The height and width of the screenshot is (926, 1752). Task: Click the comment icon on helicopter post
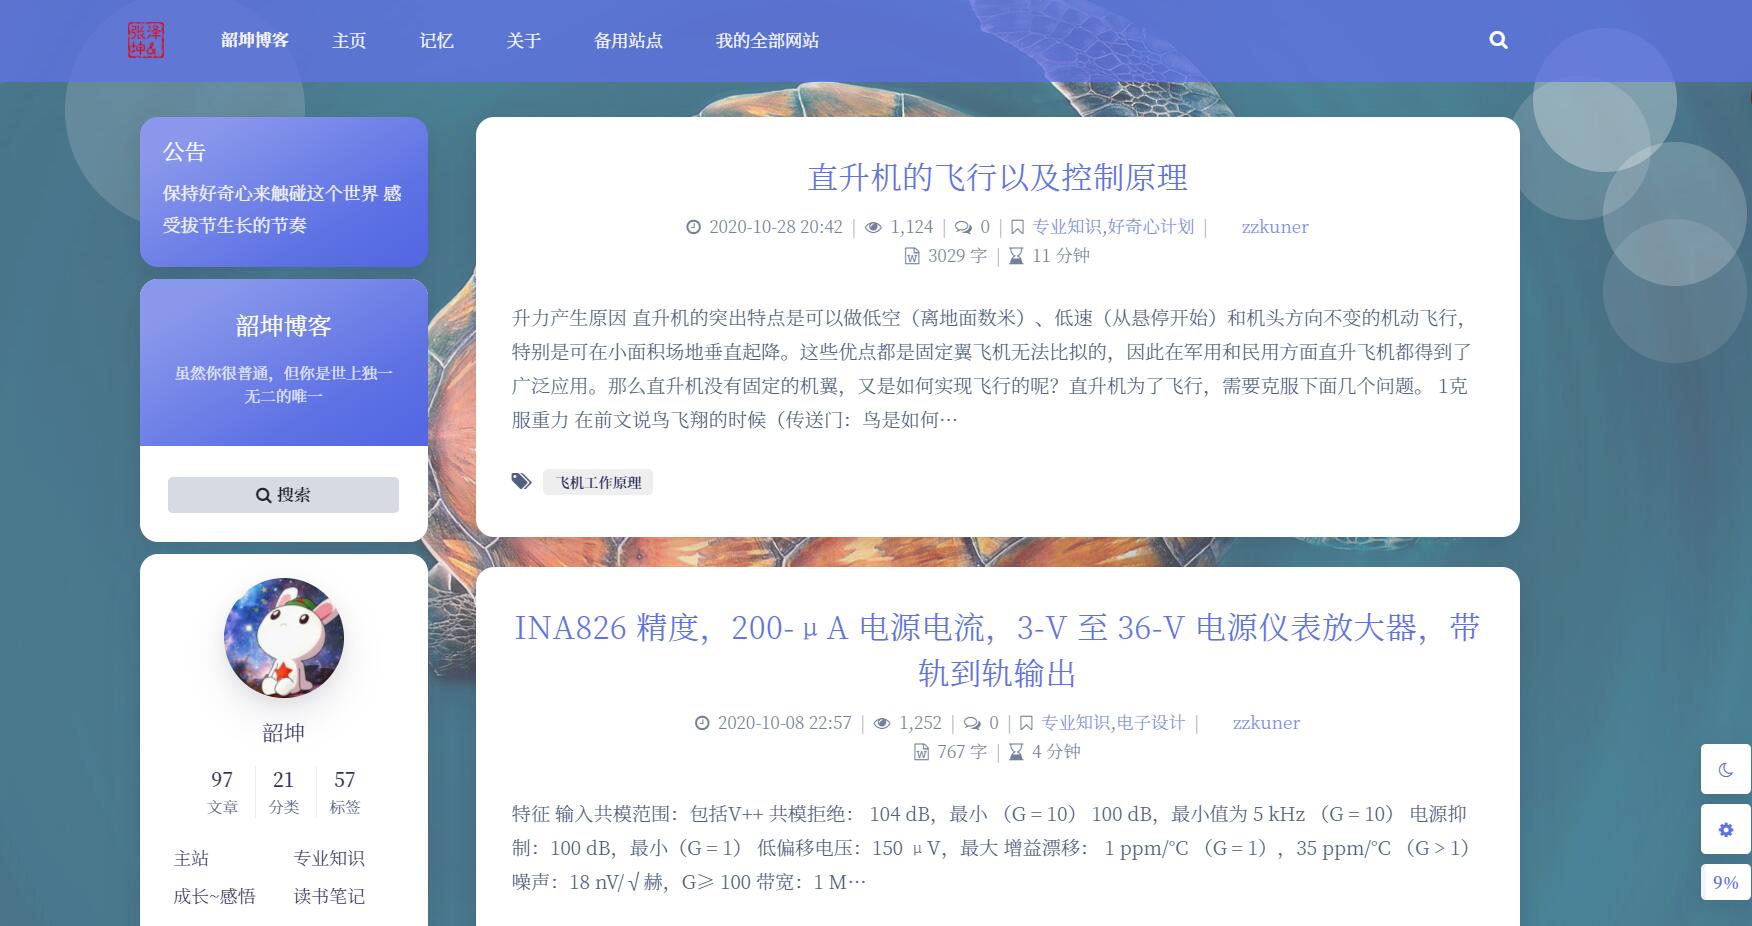(x=963, y=227)
